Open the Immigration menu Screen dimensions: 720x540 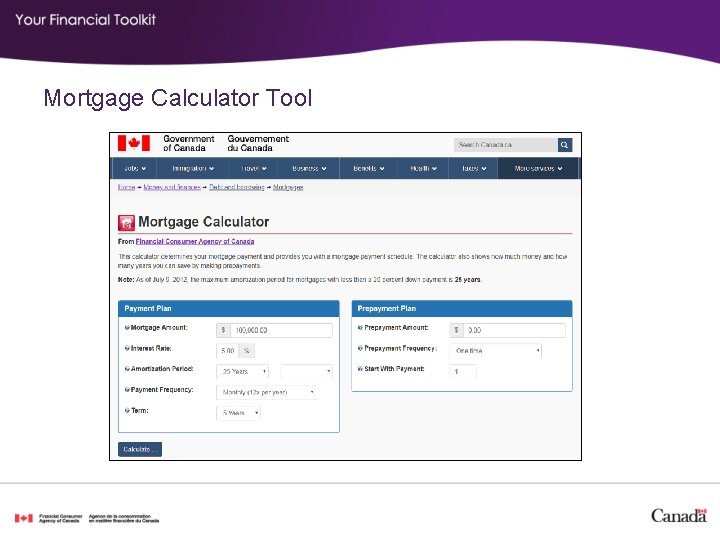pyautogui.click(x=193, y=169)
